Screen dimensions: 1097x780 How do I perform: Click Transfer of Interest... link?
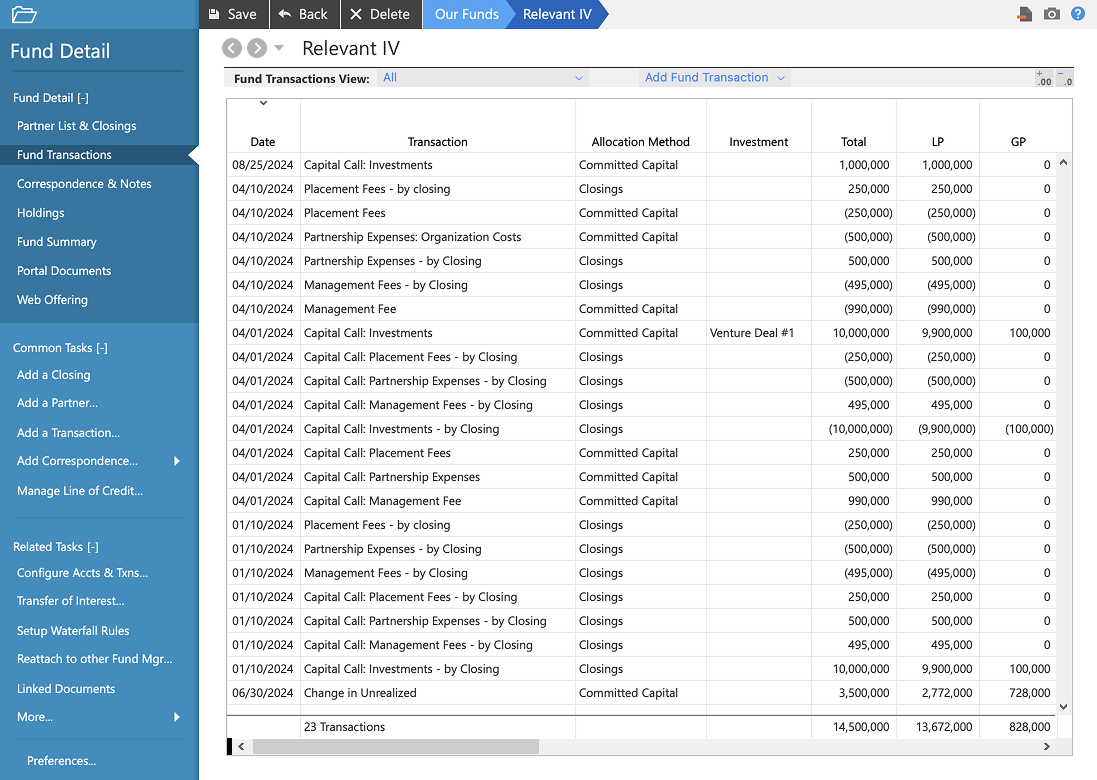pyautogui.click(x=71, y=601)
